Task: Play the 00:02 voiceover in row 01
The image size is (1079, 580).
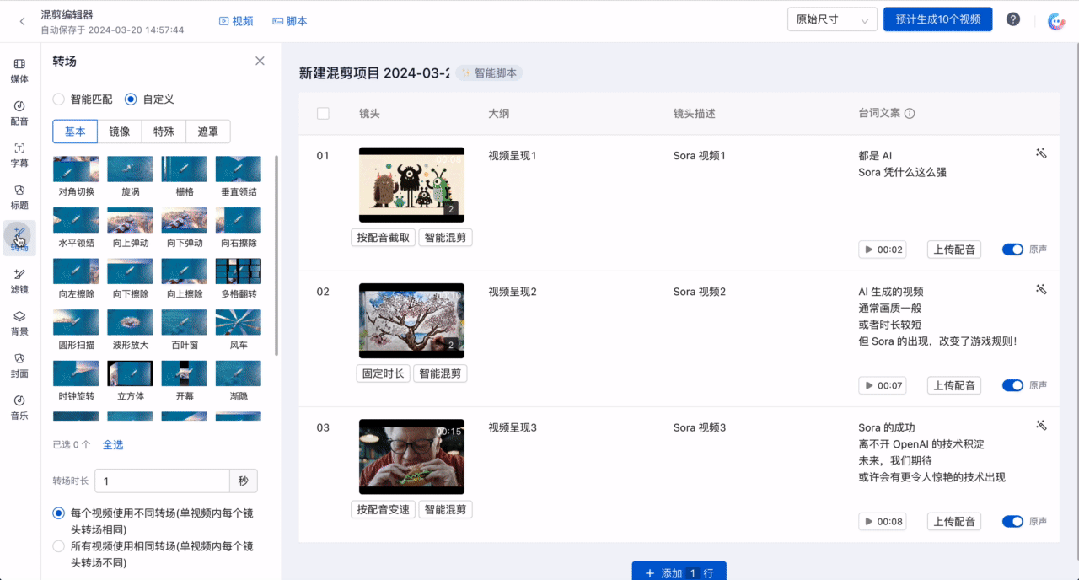Action: coord(882,250)
